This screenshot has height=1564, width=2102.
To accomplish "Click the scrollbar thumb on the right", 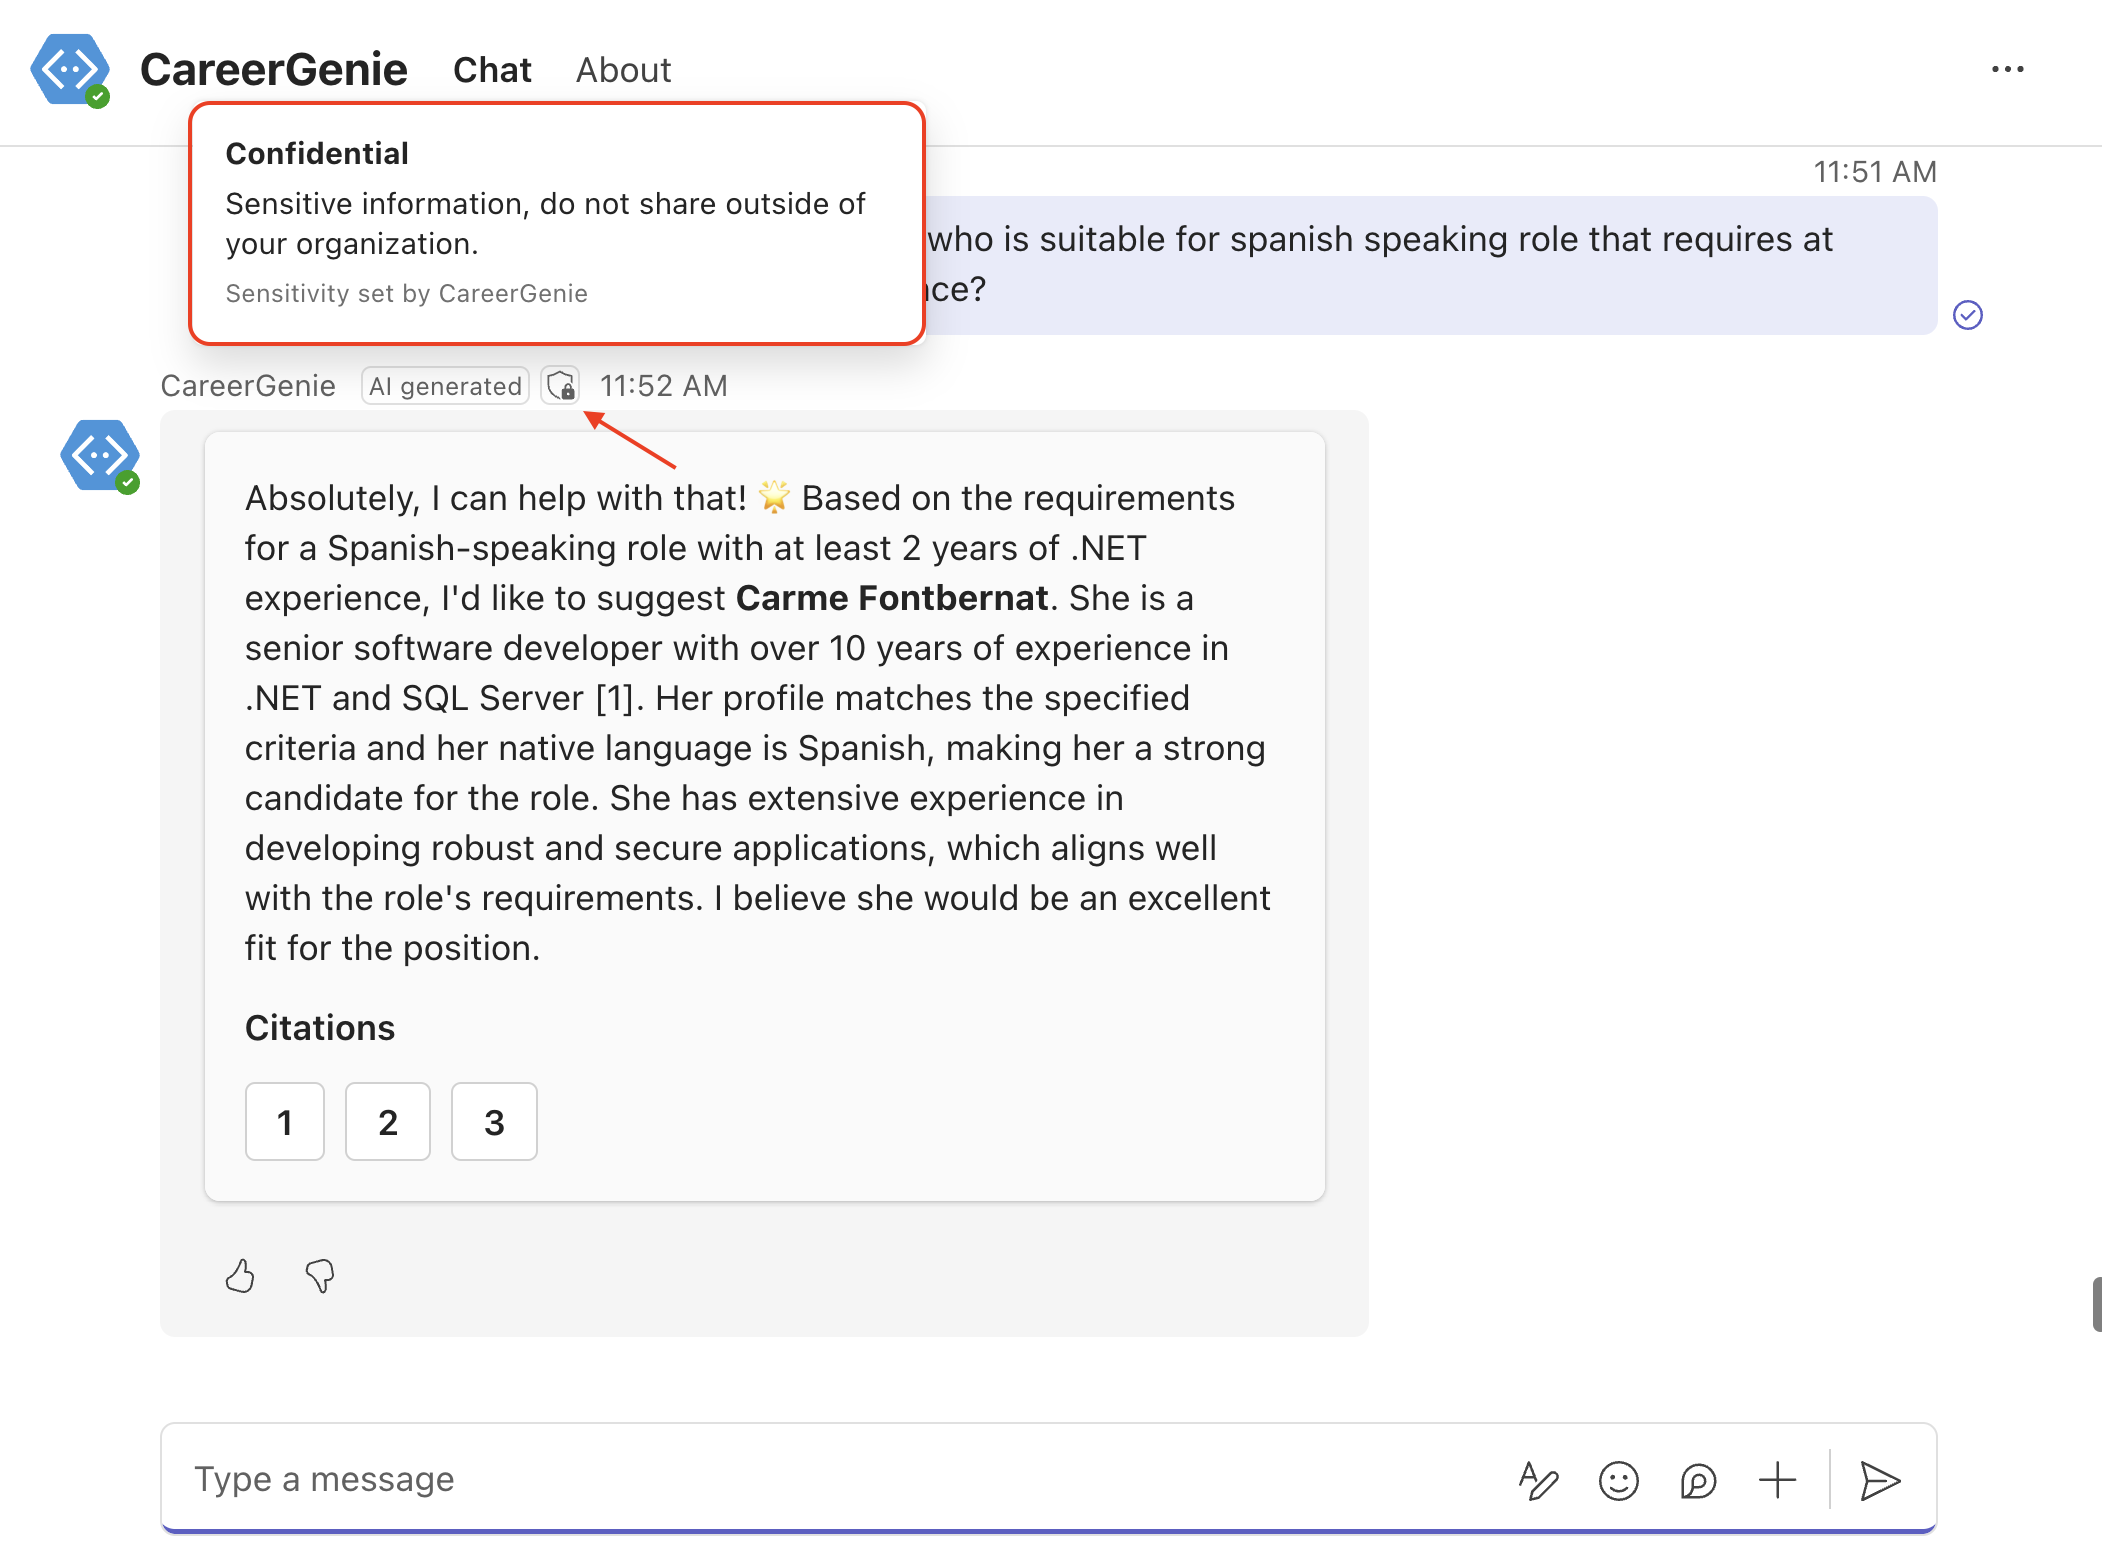I will coord(2097,1304).
